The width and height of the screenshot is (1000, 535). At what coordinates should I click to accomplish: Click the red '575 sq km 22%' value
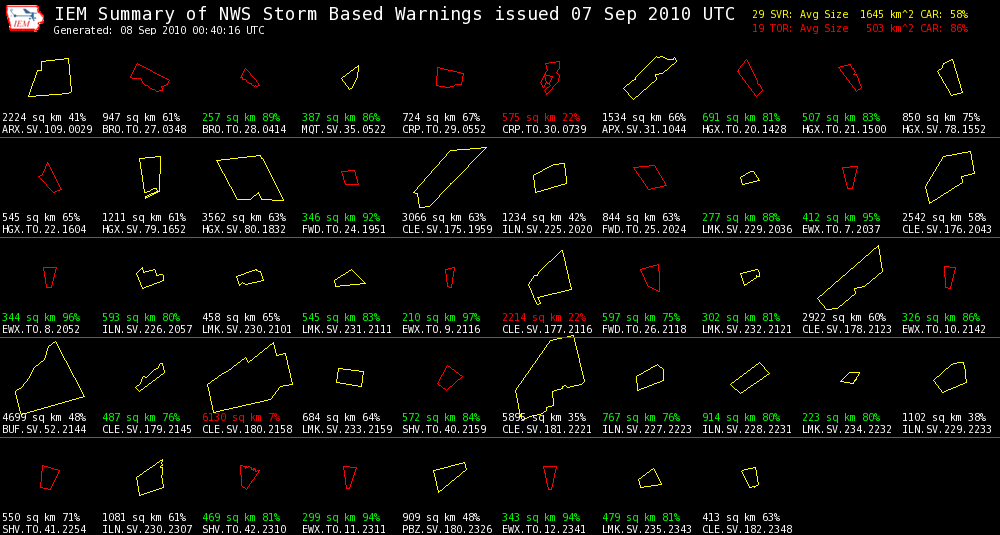541,117
